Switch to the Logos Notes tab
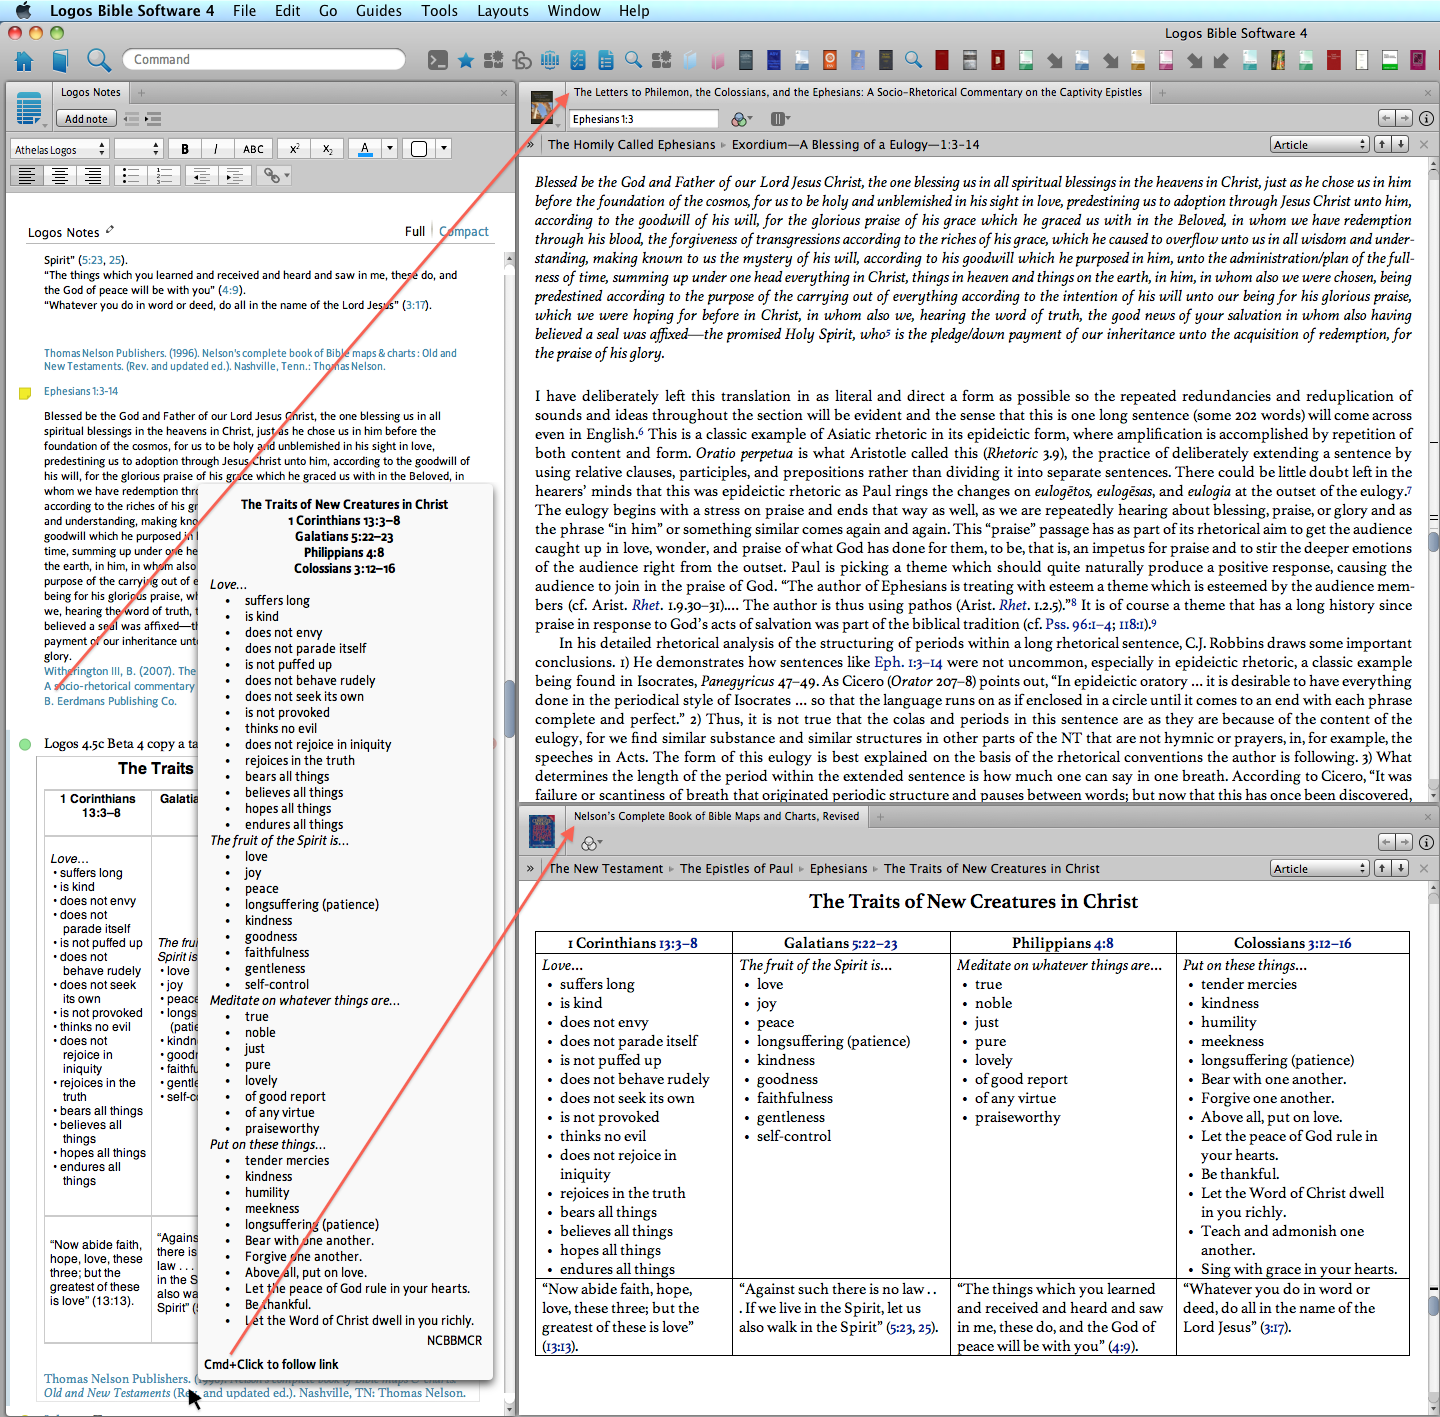1440x1417 pixels. click(90, 92)
